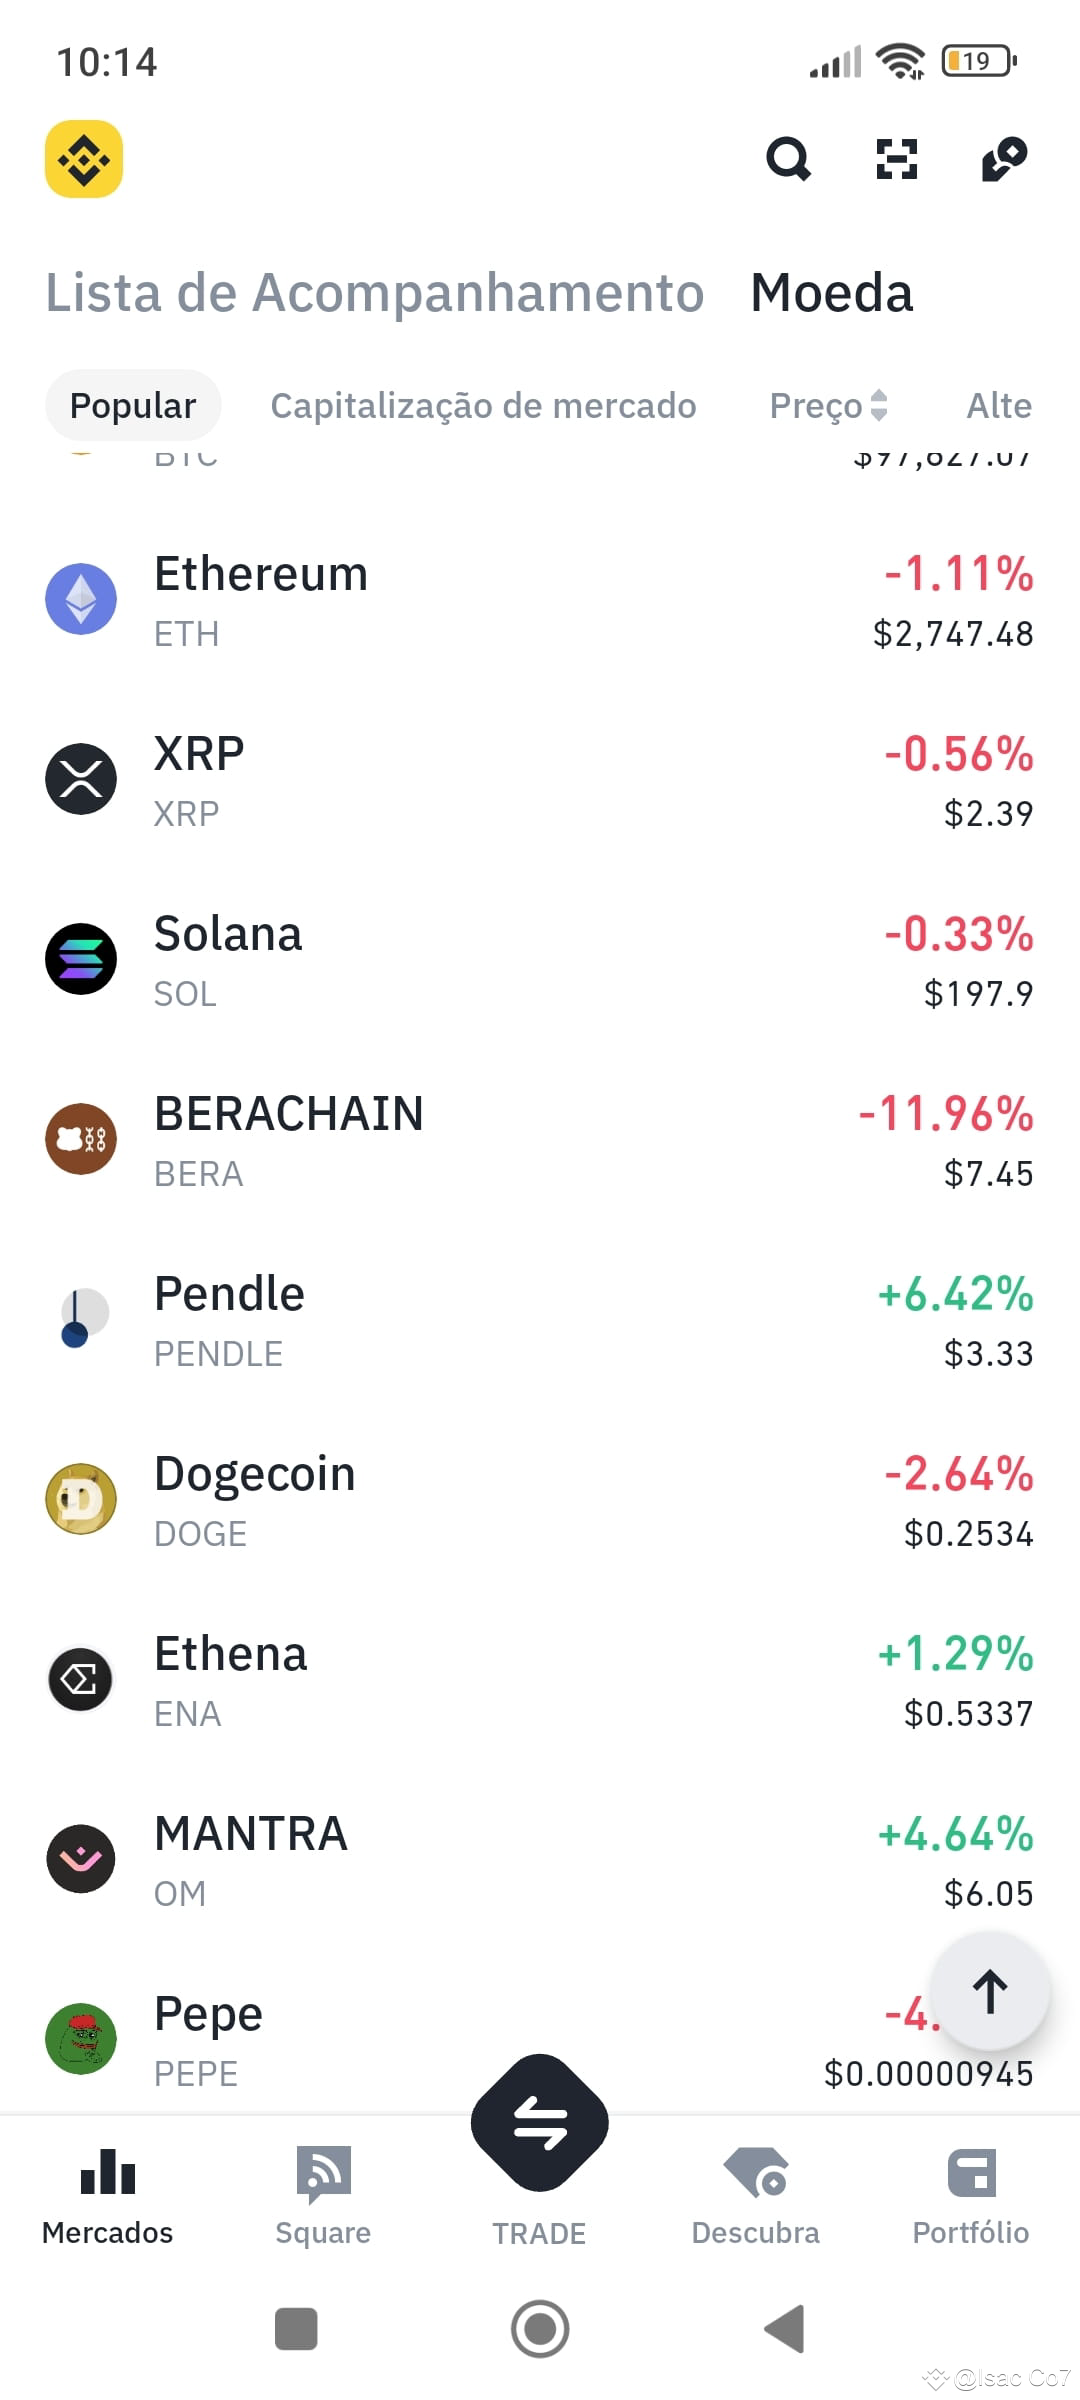Viewport: 1080px width, 2400px height.
Task: Open the Ethereum ETH row
Action: (540, 600)
